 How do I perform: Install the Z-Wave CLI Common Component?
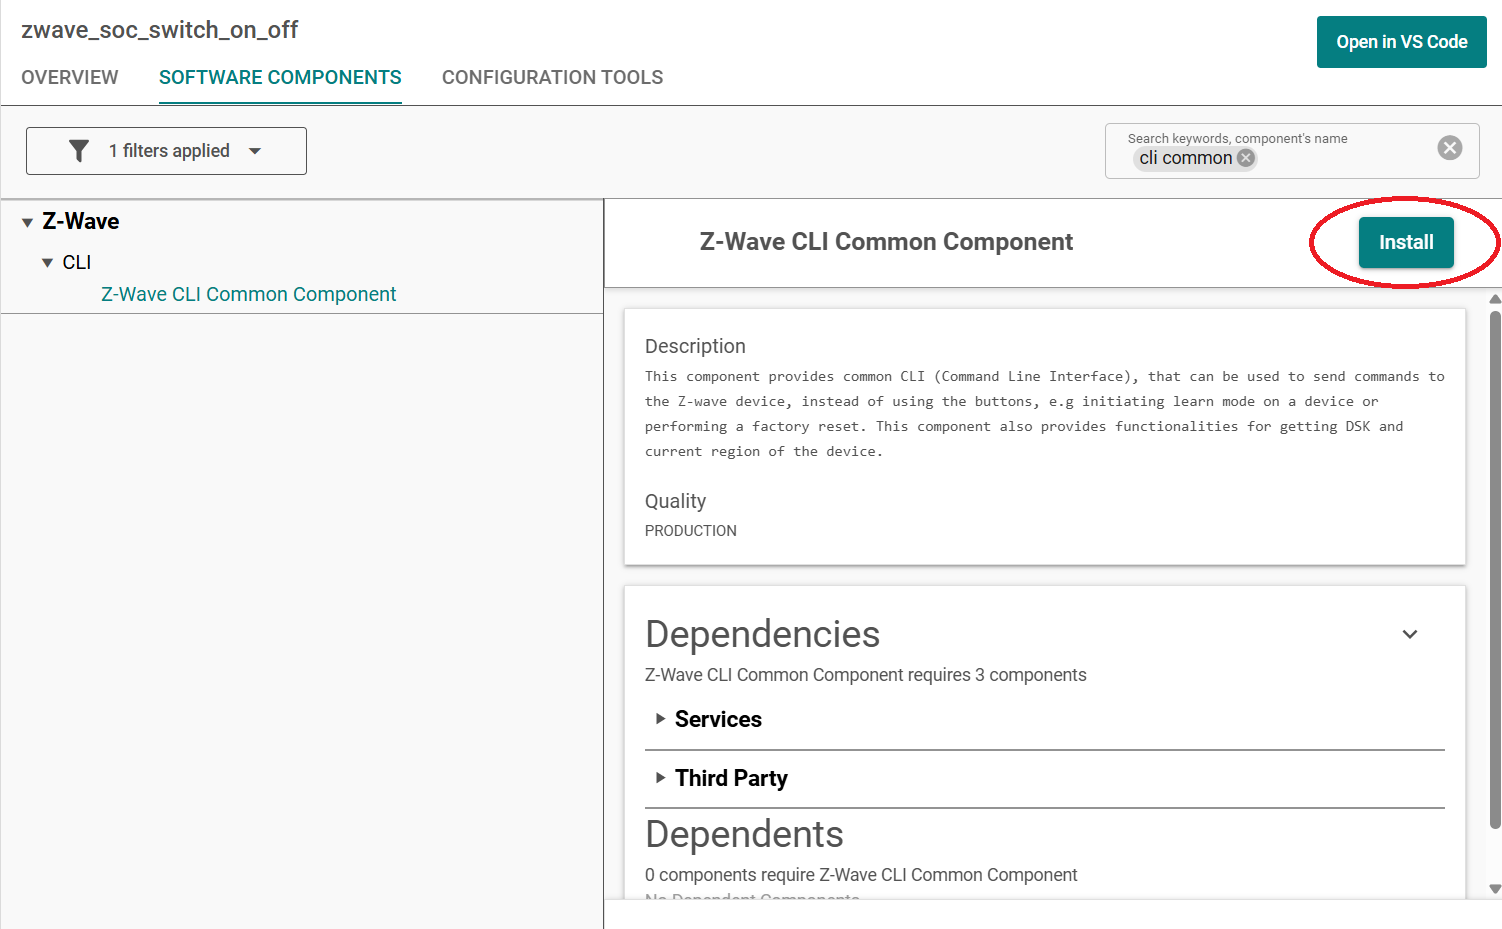(x=1406, y=242)
